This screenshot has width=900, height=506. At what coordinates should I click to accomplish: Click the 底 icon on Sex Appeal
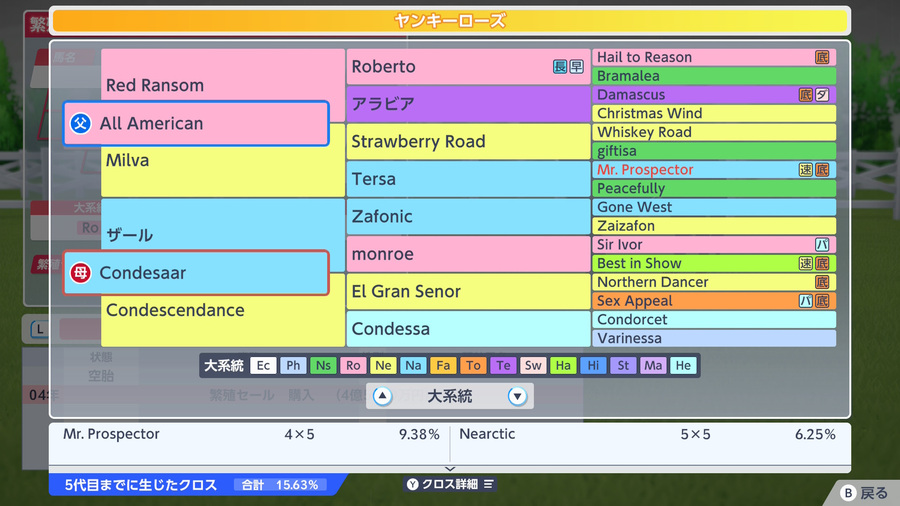tap(822, 301)
